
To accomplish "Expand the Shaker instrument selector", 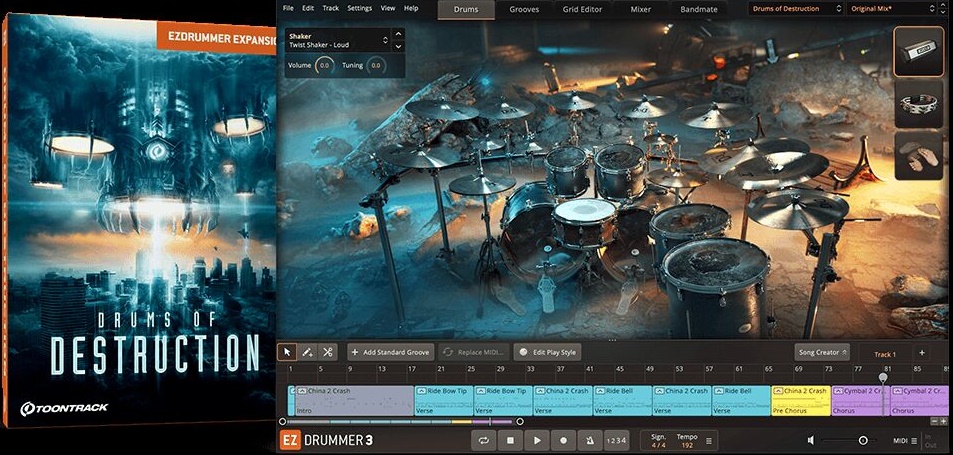I will tap(386, 42).
